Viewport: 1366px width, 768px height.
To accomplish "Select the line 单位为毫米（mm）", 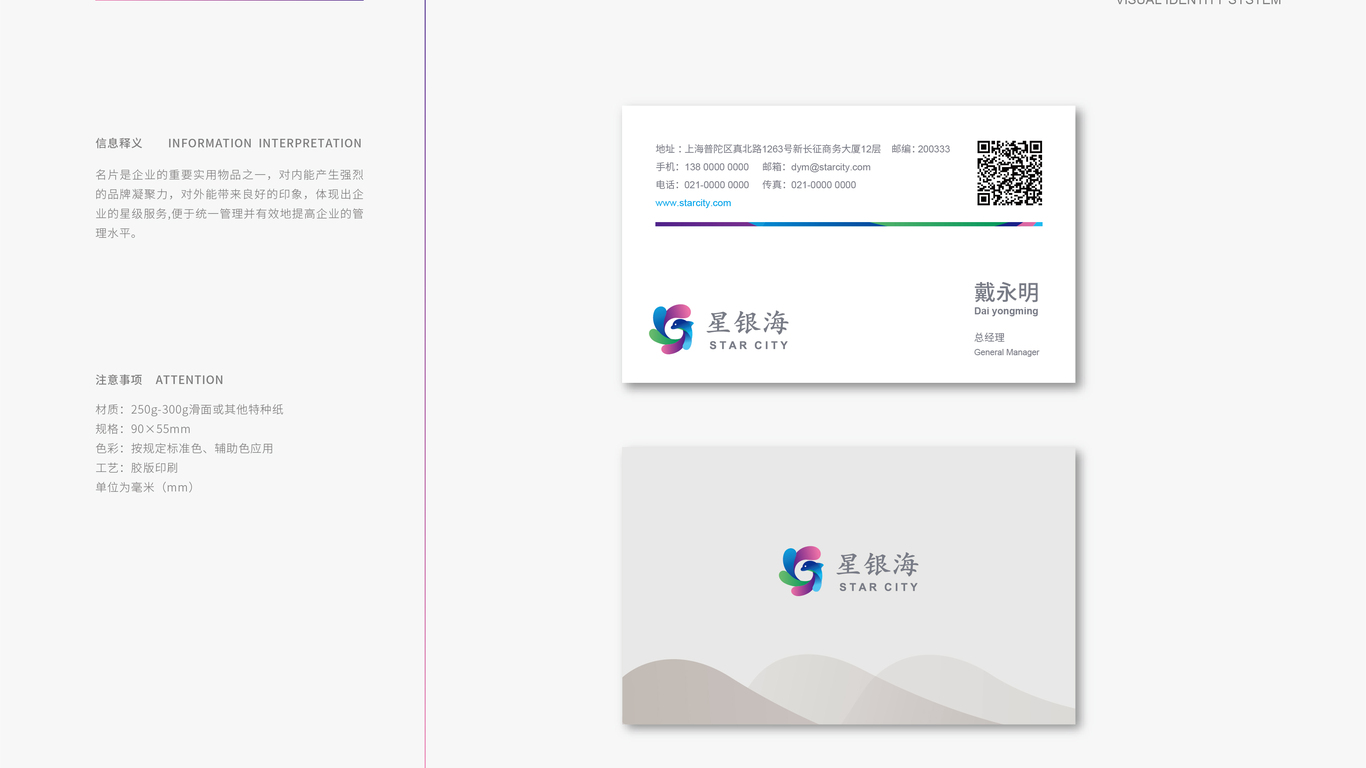I will tap(147, 487).
